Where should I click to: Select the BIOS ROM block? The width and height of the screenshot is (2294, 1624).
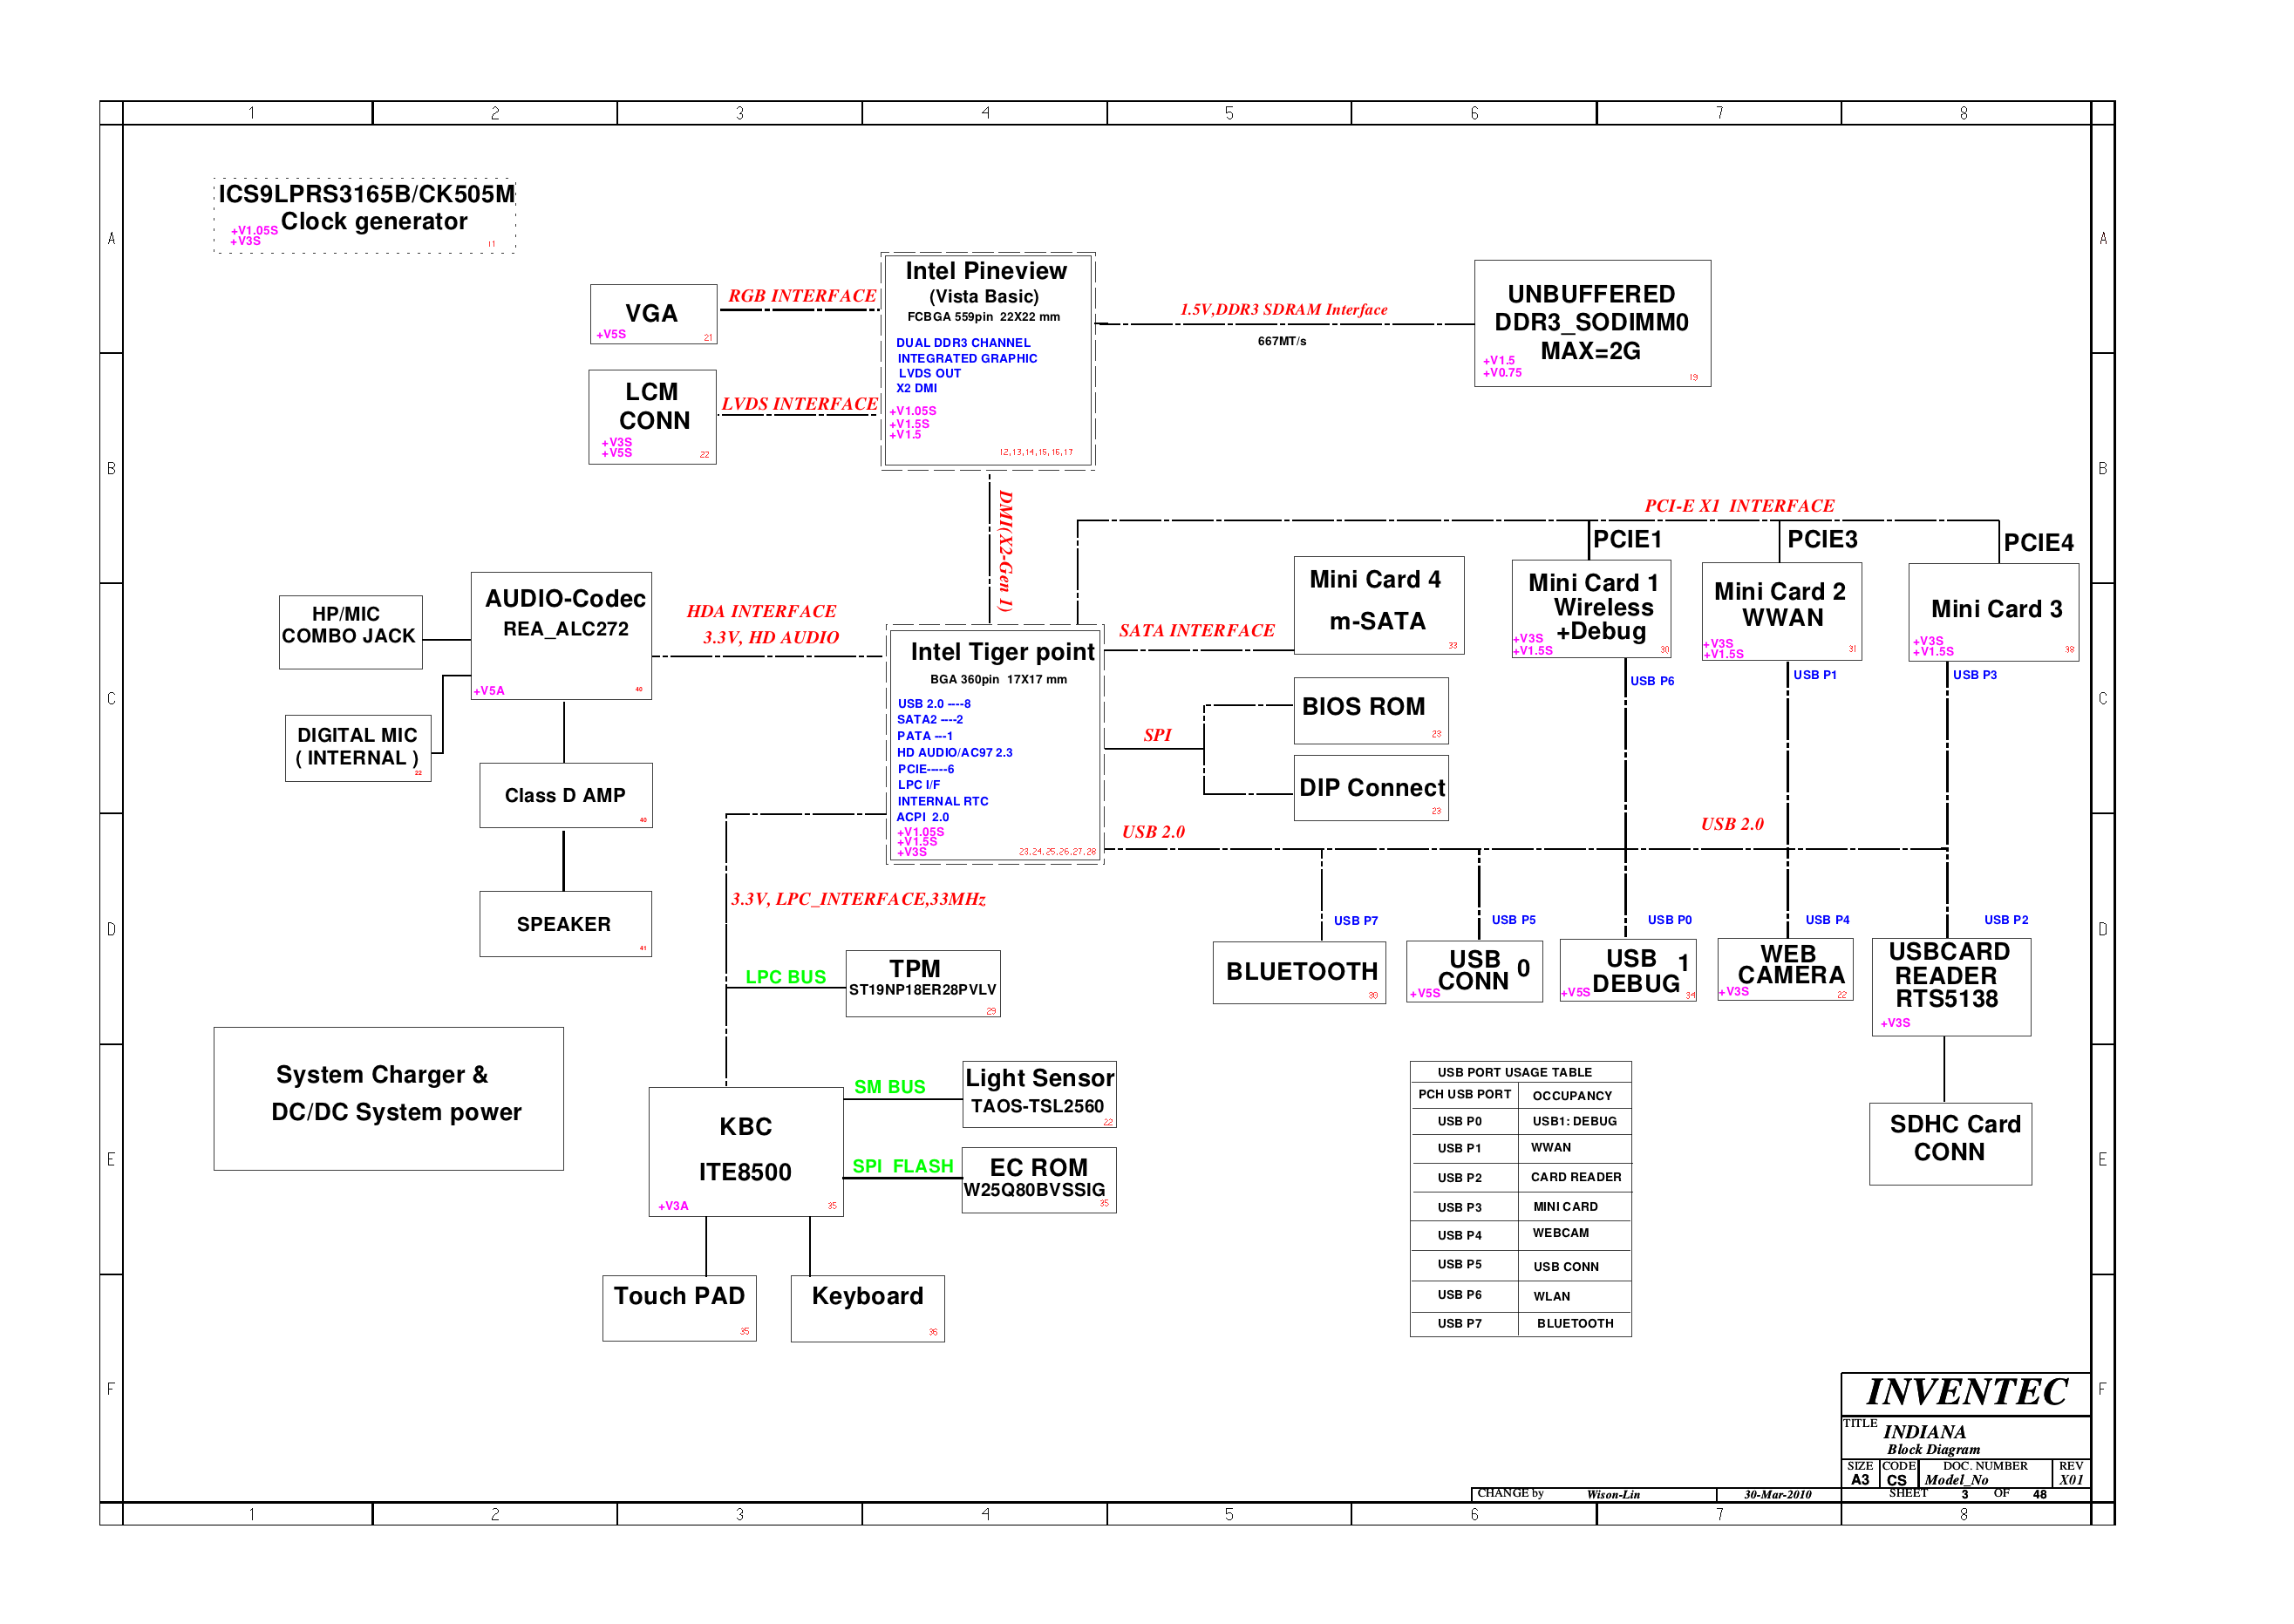pos(1370,709)
